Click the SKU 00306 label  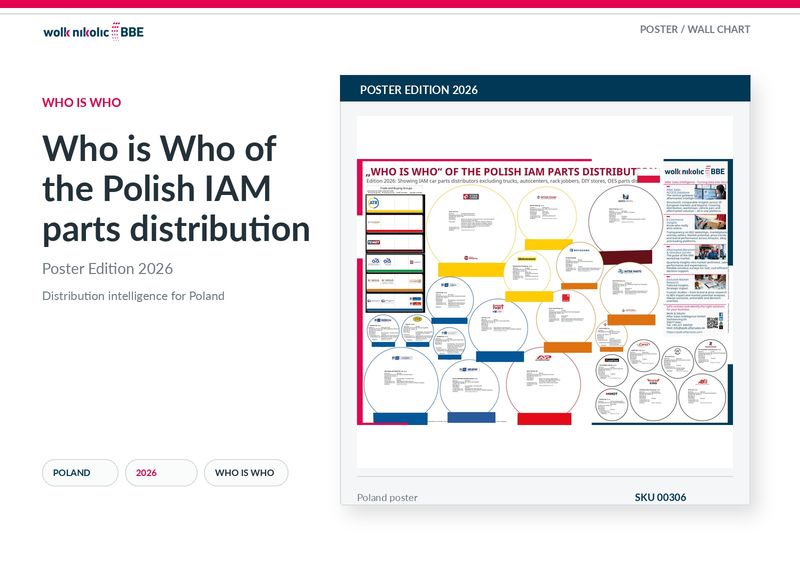[660, 497]
